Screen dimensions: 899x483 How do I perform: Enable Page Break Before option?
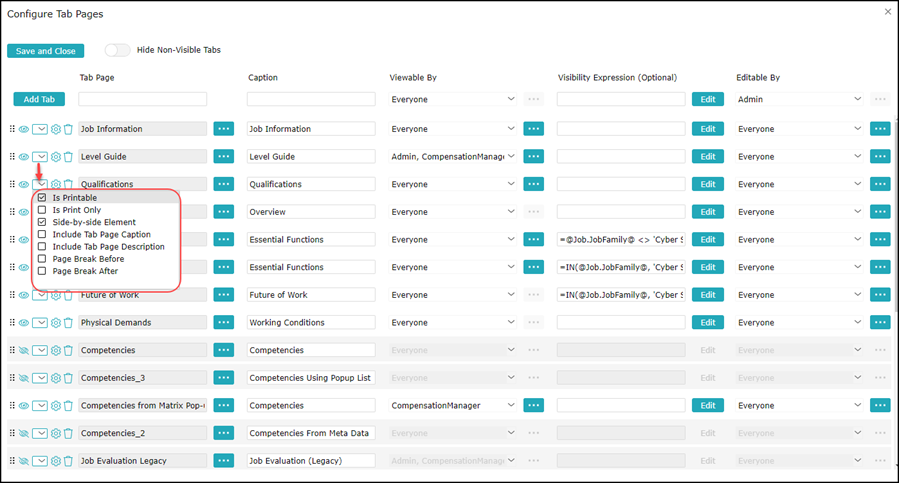[42, 259]
